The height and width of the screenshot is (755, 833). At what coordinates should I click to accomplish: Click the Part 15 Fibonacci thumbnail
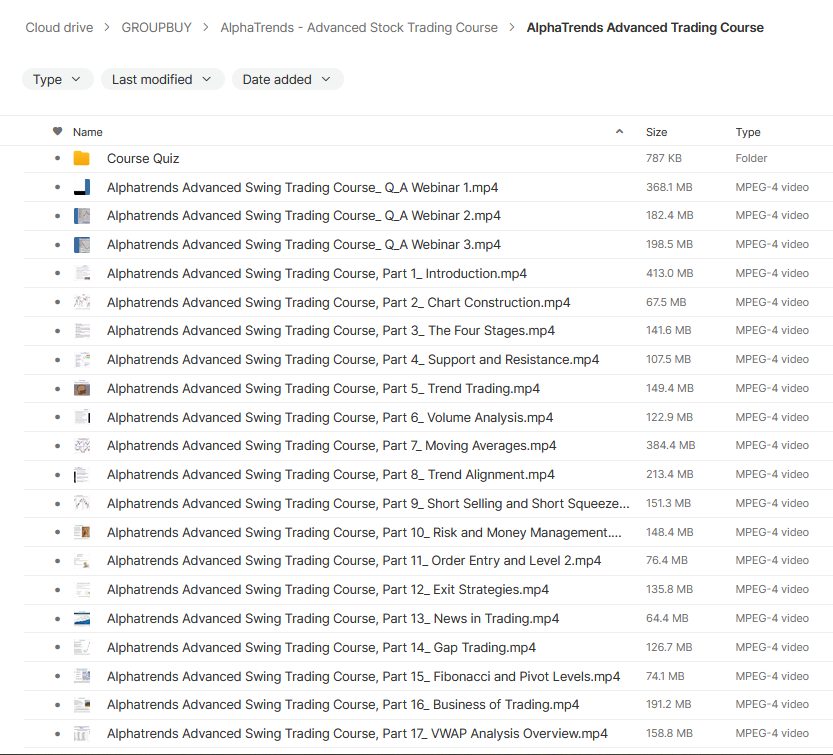tap(81, 676)
